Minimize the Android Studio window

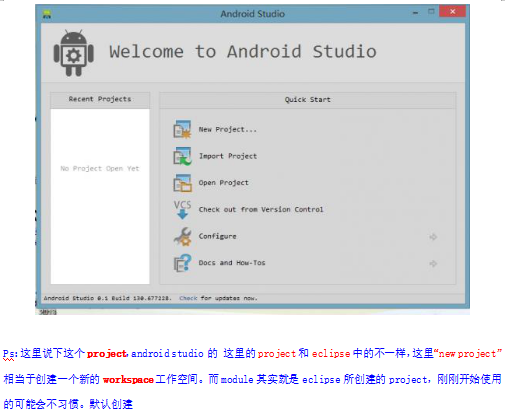point(415,13)
